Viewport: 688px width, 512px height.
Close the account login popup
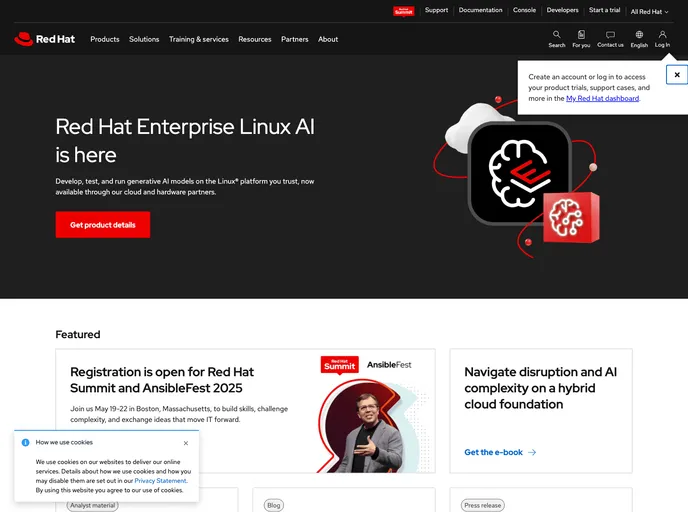pyautogui.click(x=677, y=75)
